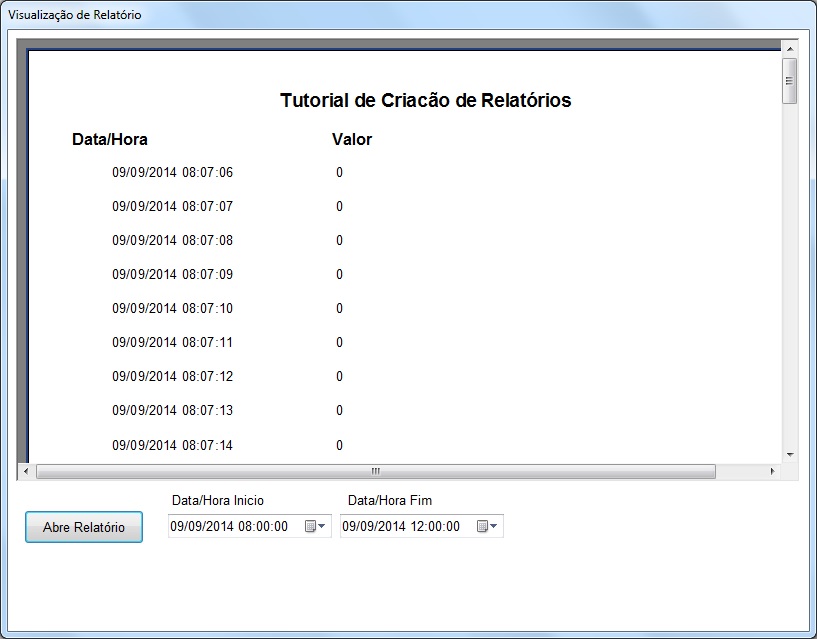Click the Valor 0 in row 08:07:10

coord(340,309)
